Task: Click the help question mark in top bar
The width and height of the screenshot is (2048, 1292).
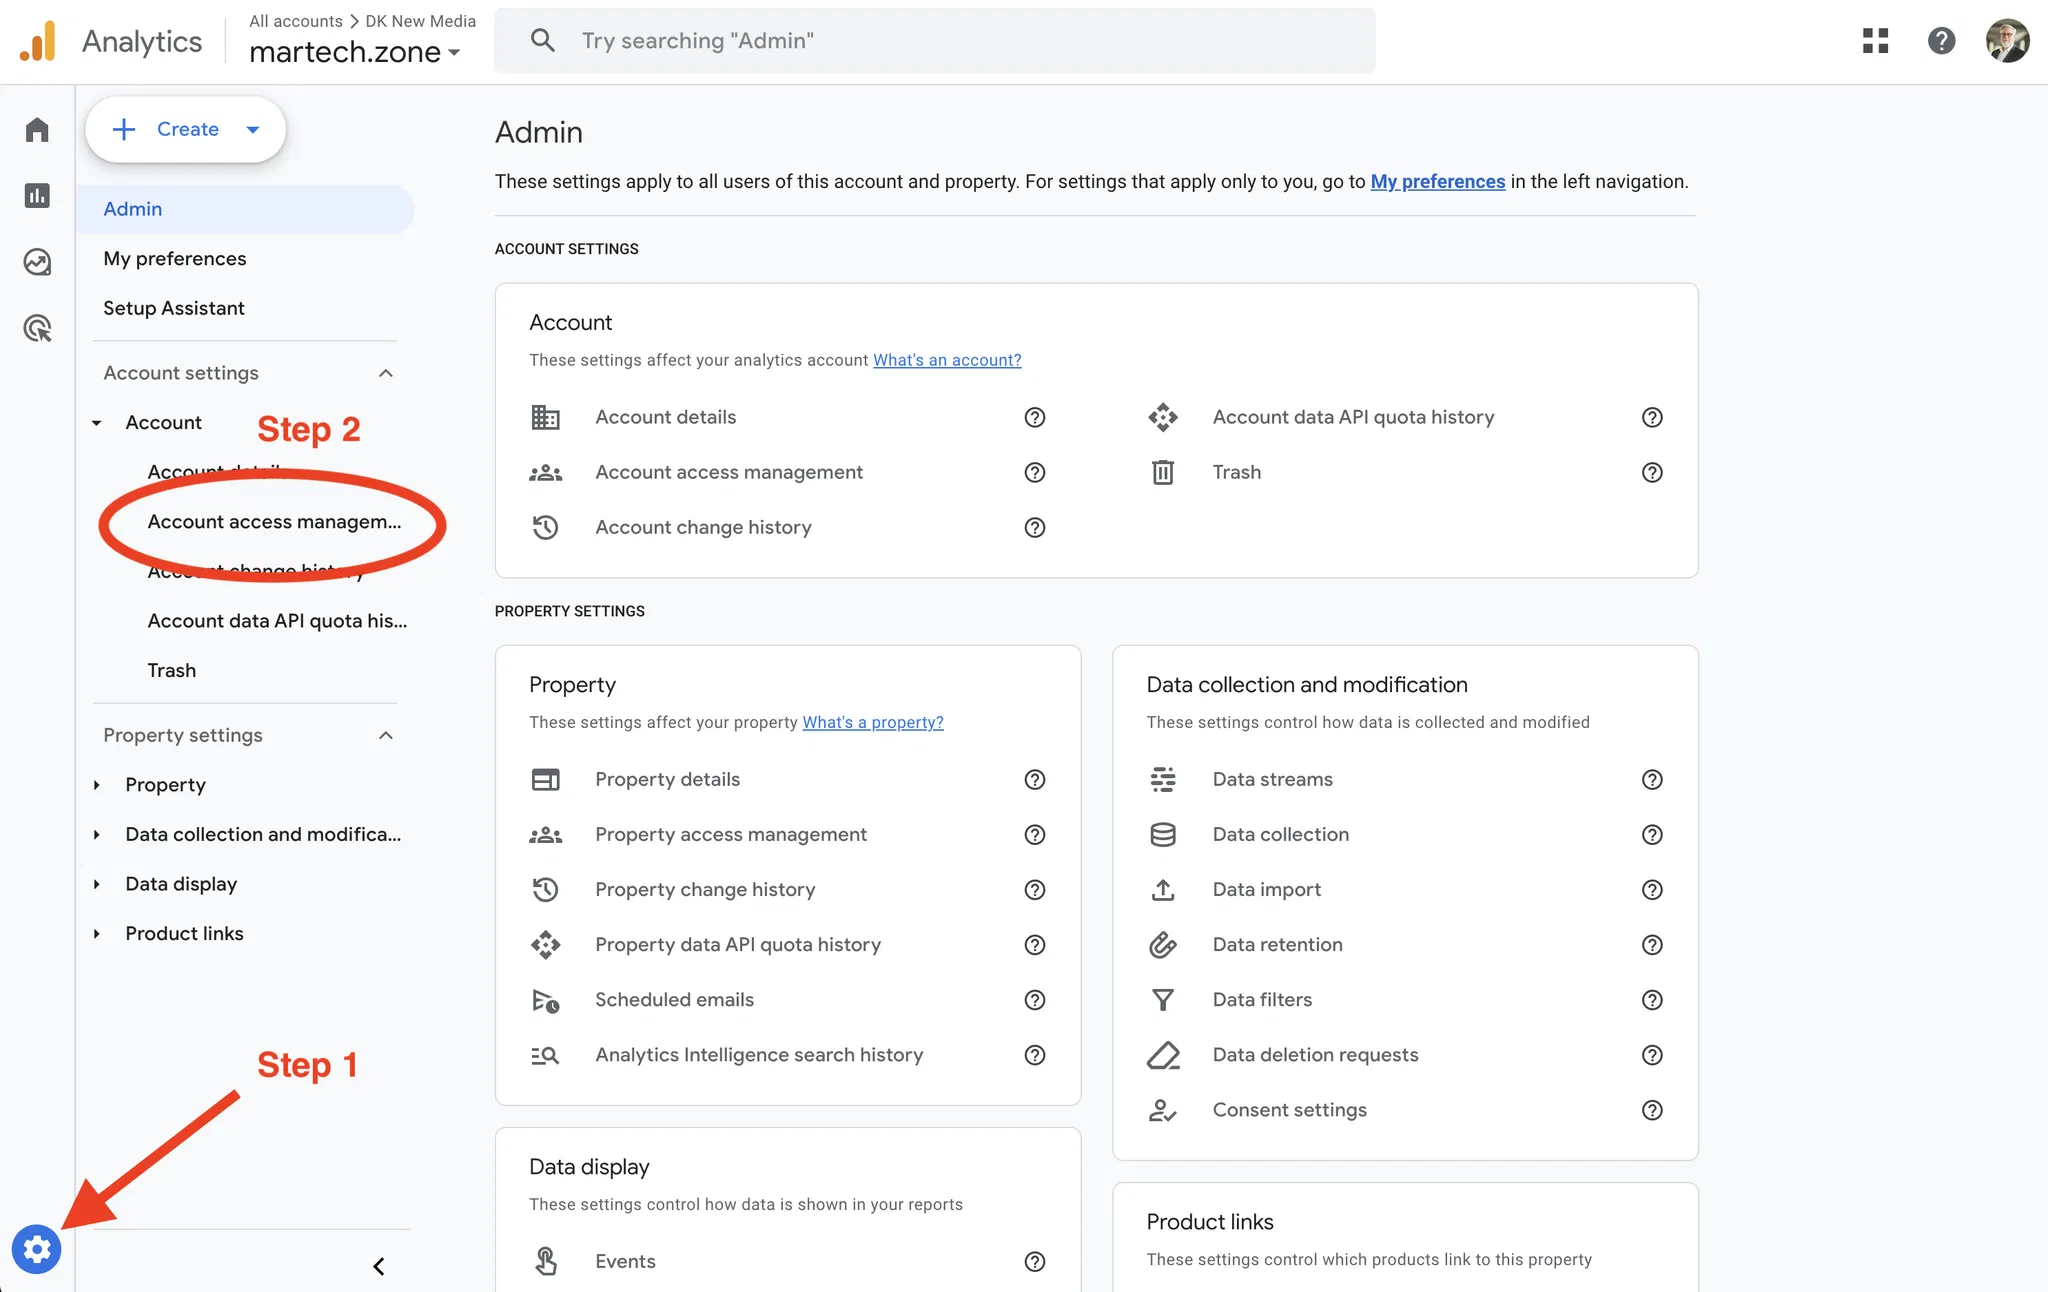Action: (1941, 41)
